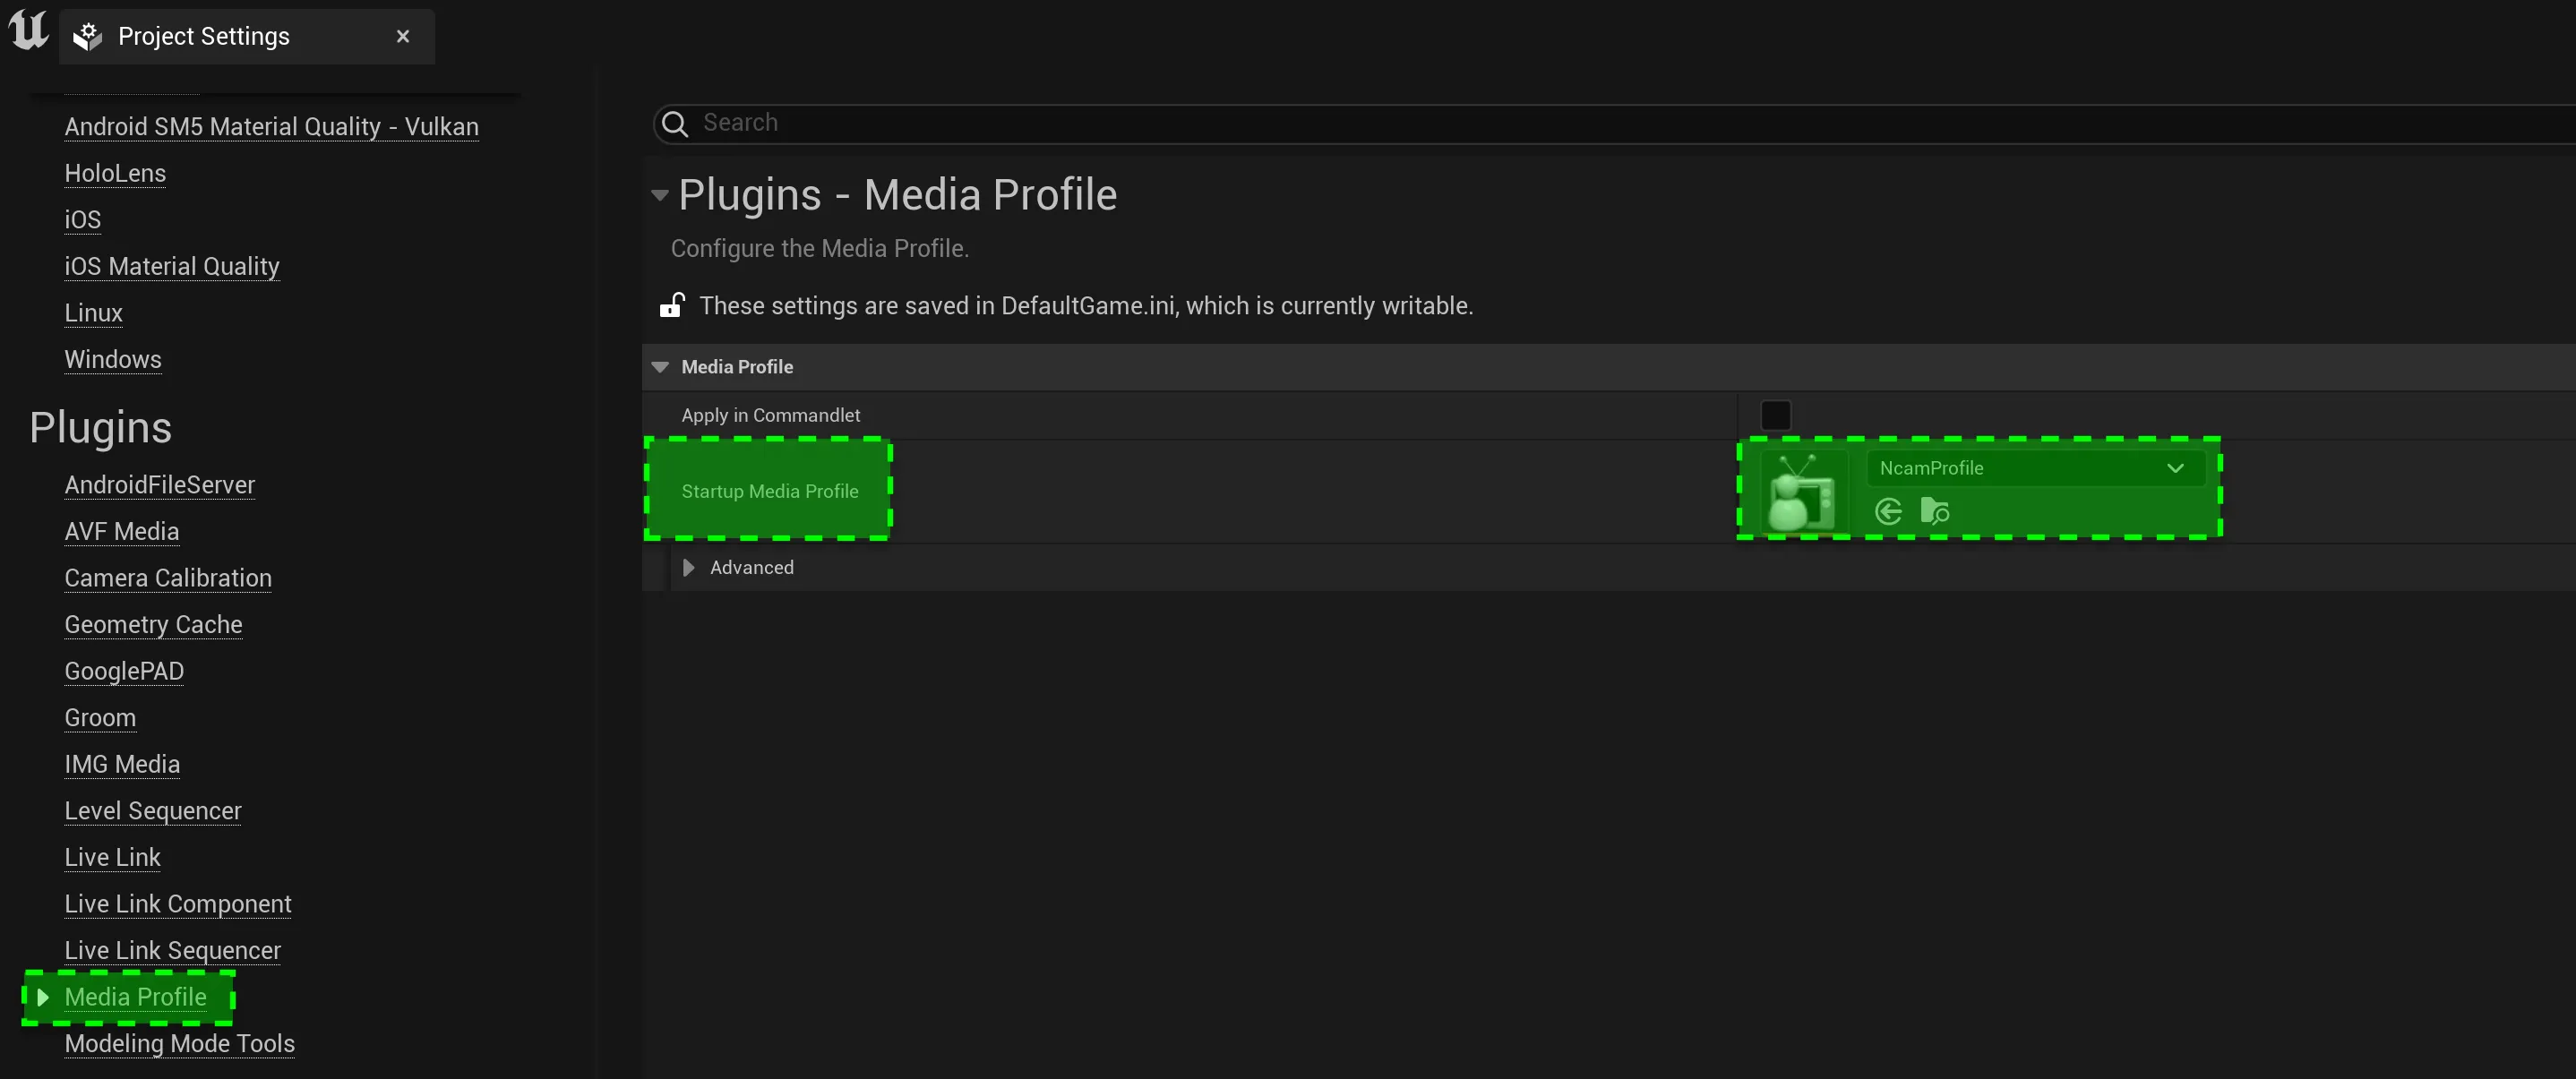Open Geometry Cache plugin settings
This screenshot has height=1079, width=2576.
(154, 624)
